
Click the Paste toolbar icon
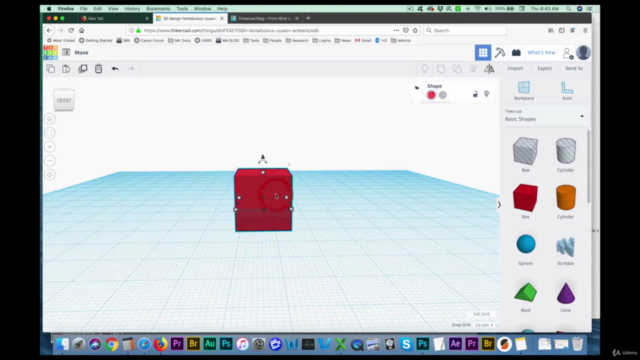pos(66,69)
